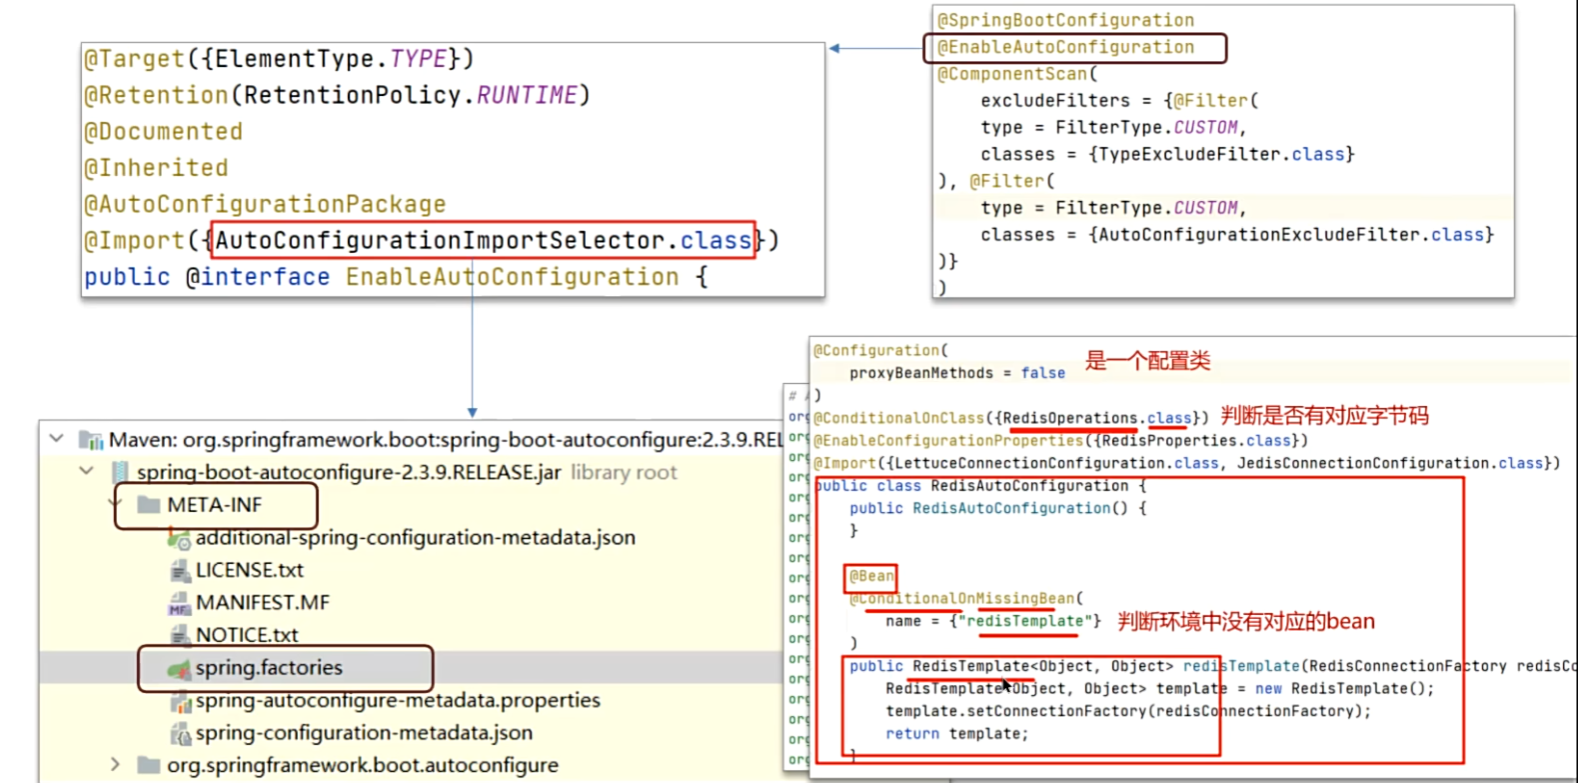
Task: Click the @Documented annotation
Action: point(163,132)
